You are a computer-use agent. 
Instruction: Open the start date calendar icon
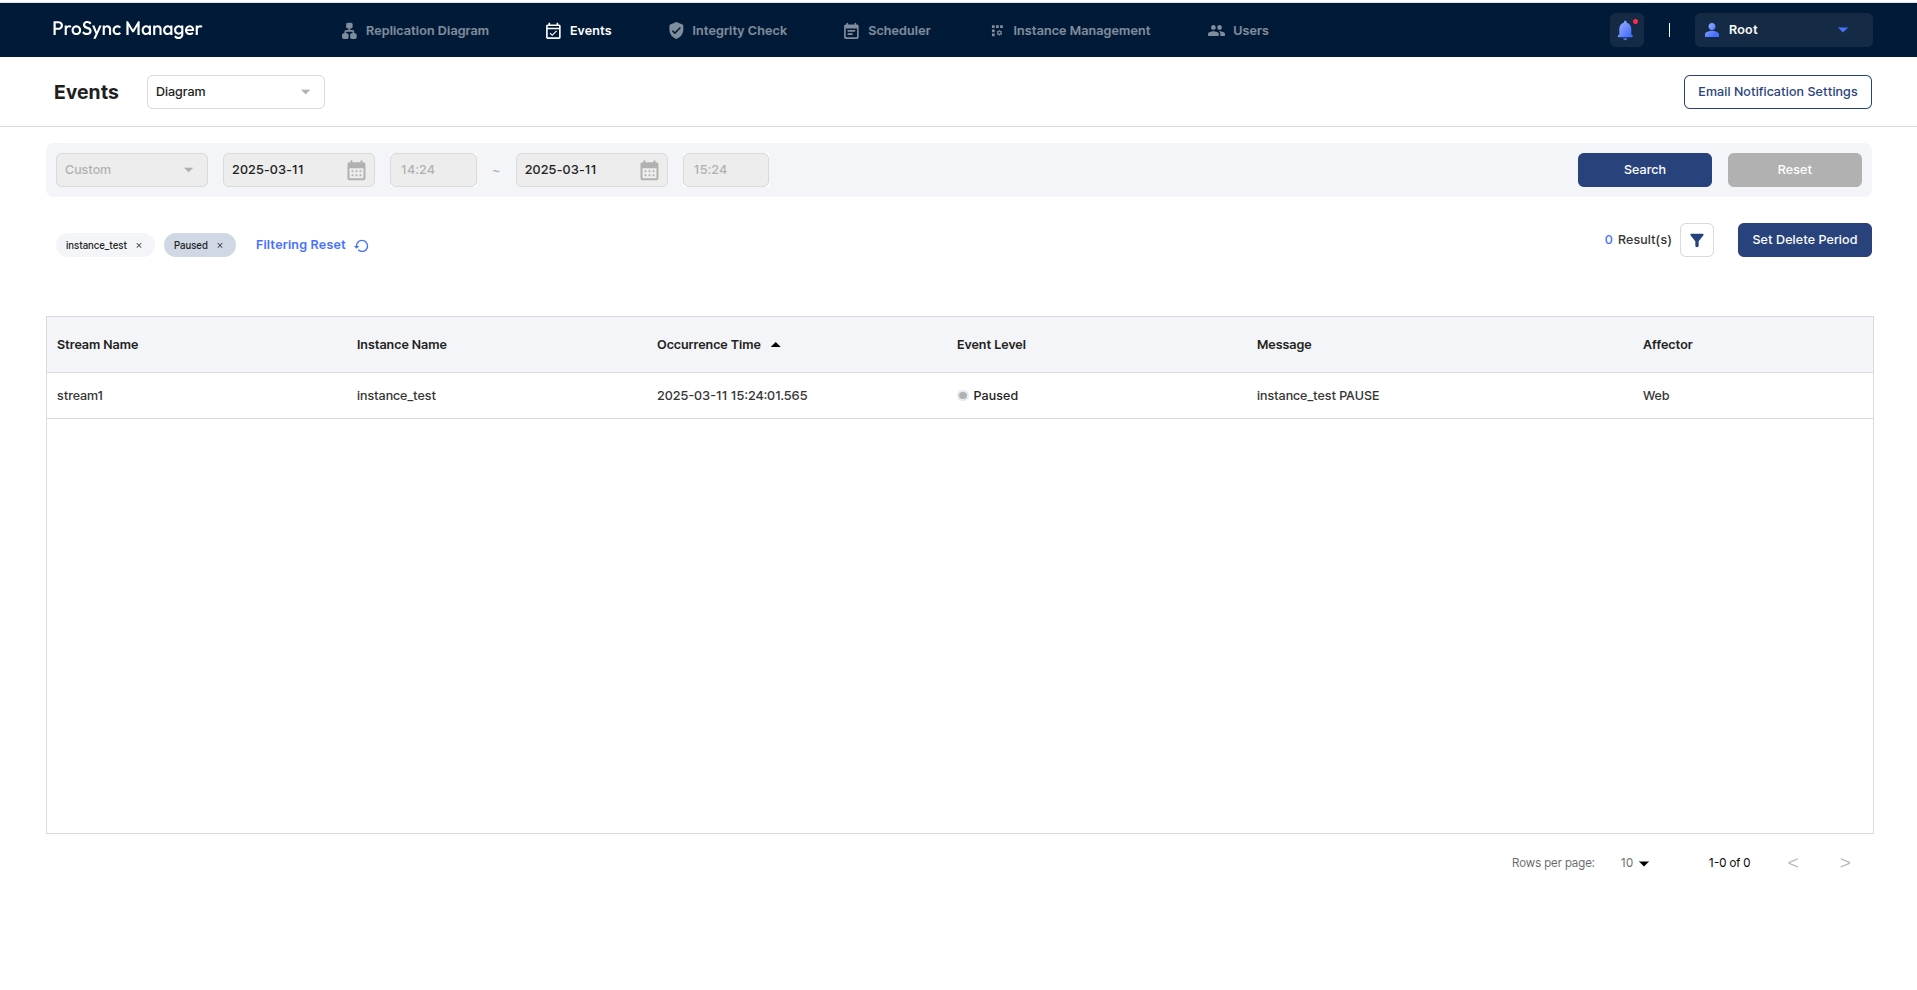coord(356,170)
